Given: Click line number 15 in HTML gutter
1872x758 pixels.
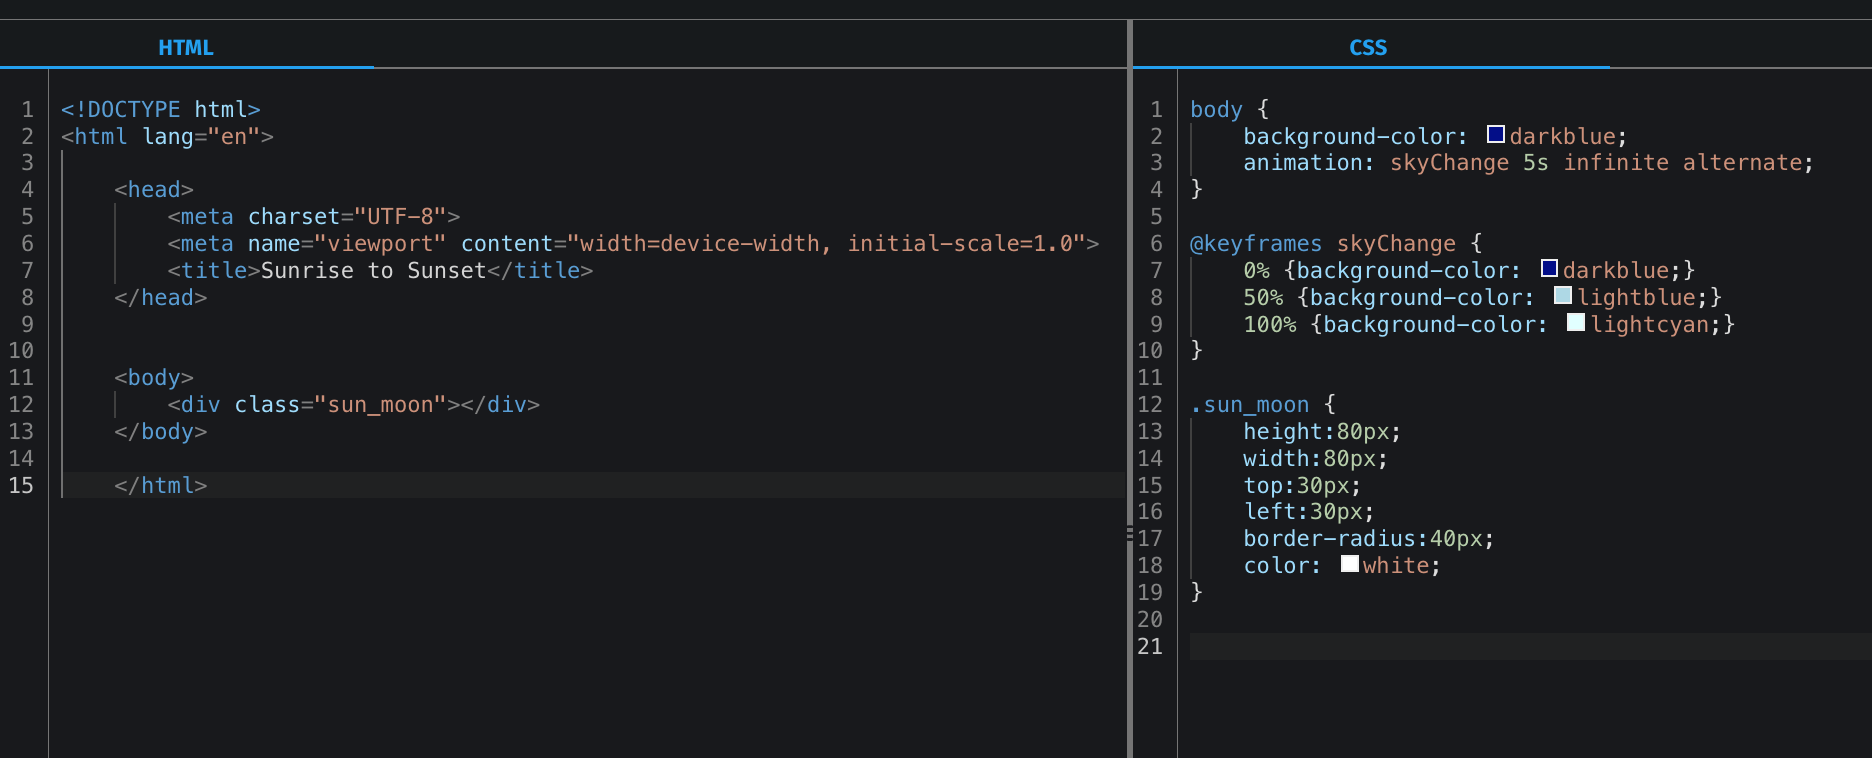Looking at the screenshot, I should [21, 485].
